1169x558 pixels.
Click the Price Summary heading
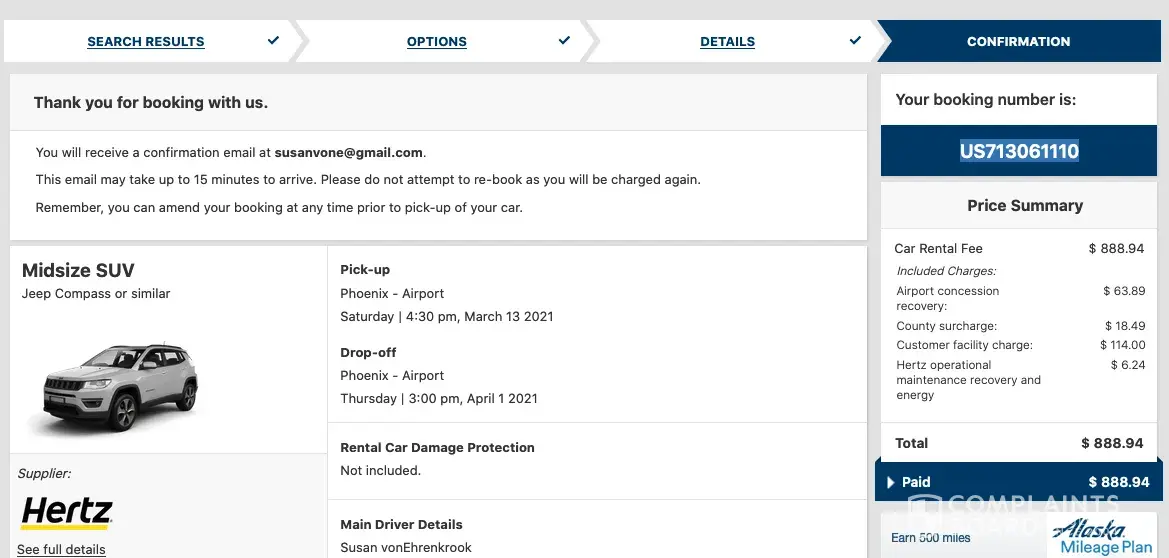pos(1025,205)
